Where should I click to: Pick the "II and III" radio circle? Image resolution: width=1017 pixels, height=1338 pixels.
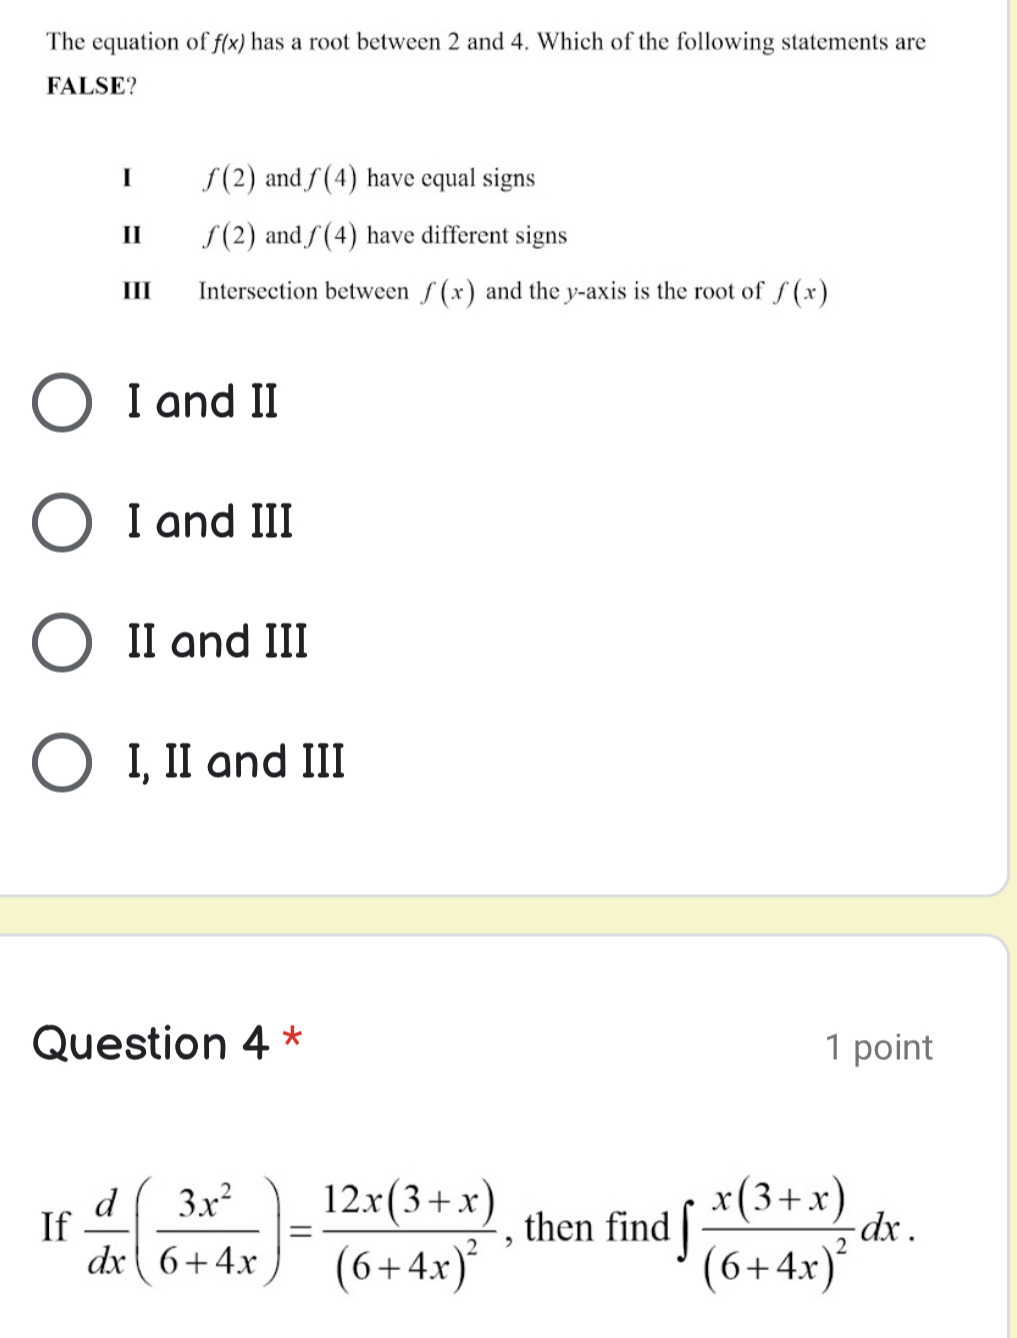62,643
